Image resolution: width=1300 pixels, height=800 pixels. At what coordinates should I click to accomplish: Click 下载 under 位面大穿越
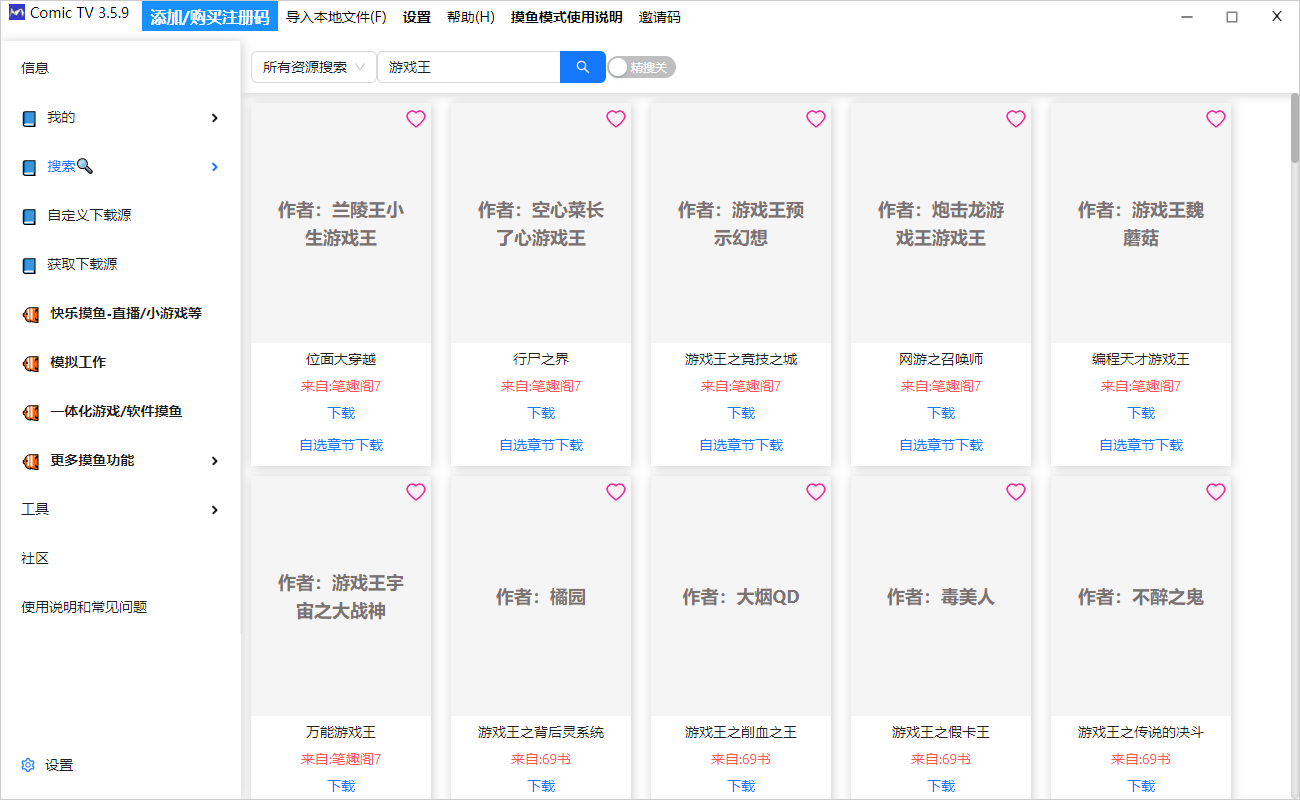(341, 413)
